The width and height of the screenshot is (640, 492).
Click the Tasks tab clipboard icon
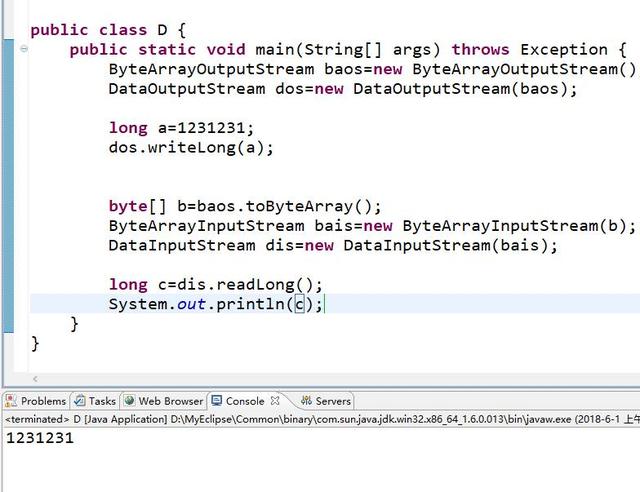tap(80, 401)
